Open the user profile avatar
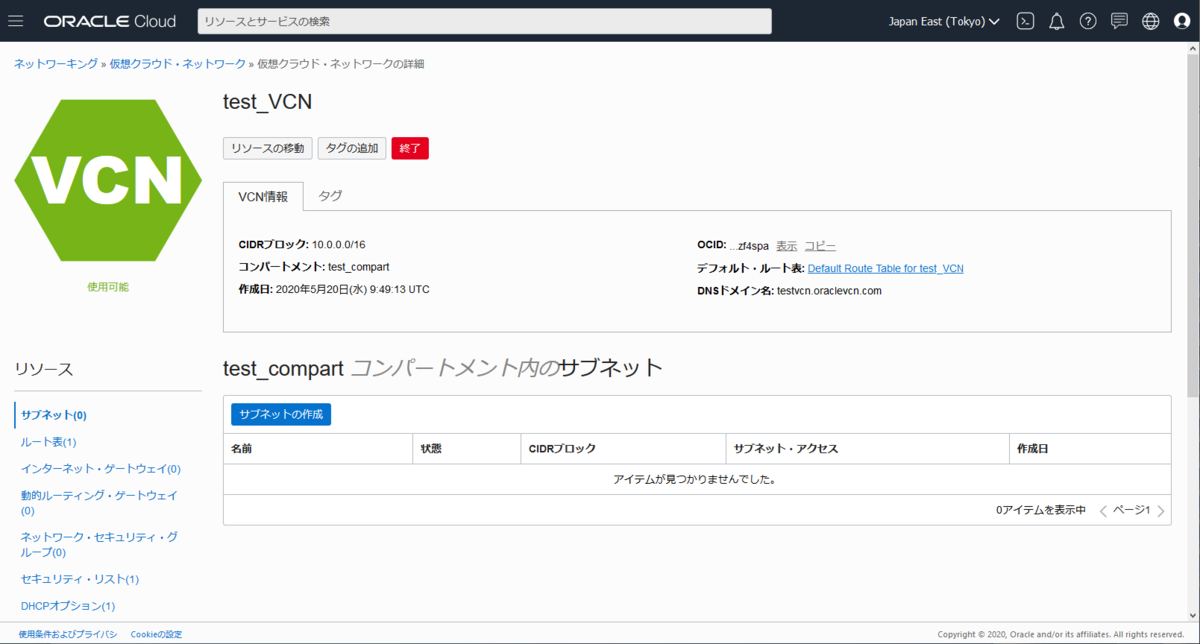The image size is (1200, 644). pyautogui.click(x=1181, y=21)
